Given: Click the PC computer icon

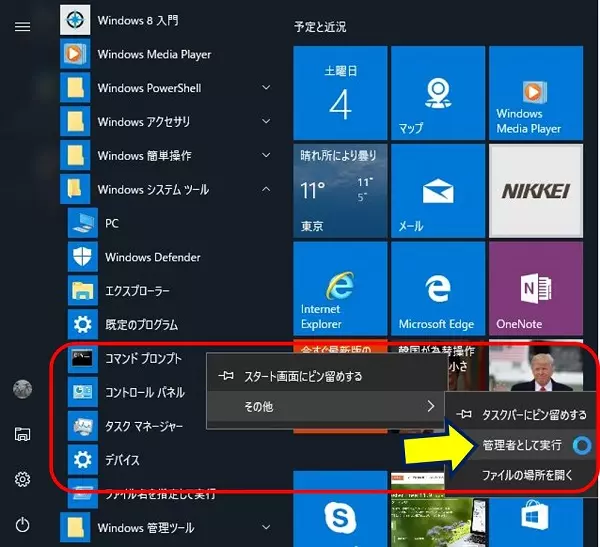Looking at the screenshot, I should coord(83,223).
